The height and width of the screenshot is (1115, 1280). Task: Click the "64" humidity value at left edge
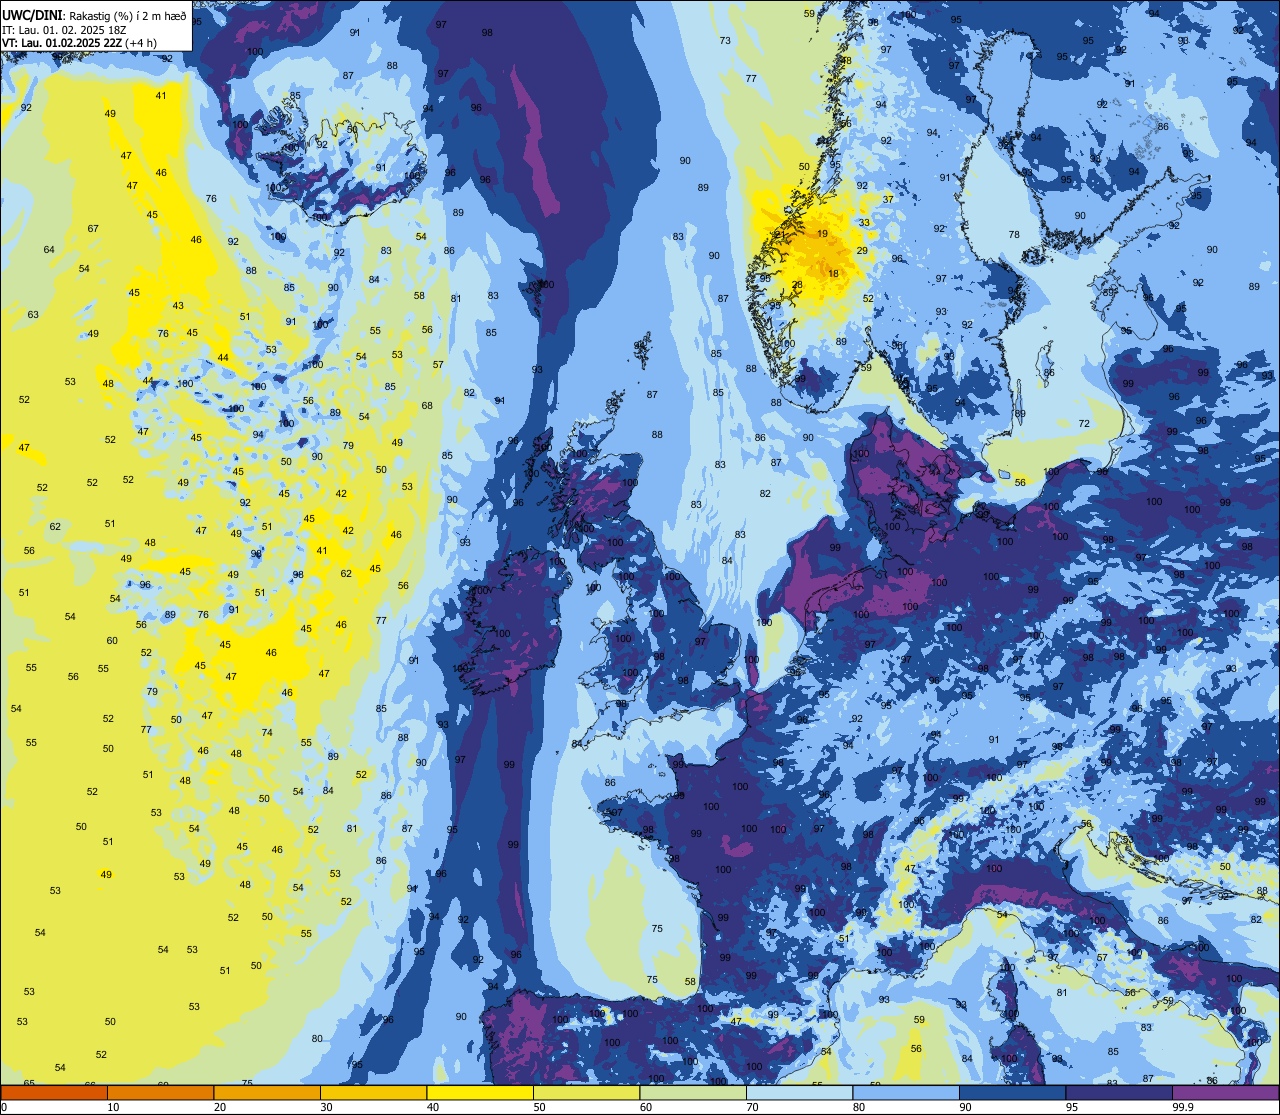point(49,249)
